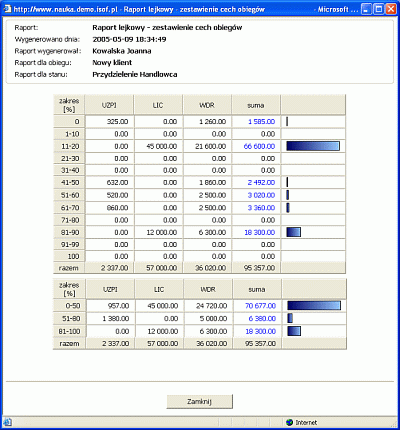The image size is (400, 430).
Task: Open the 66 600.00 sum link
Action: [x=259, y=146]
